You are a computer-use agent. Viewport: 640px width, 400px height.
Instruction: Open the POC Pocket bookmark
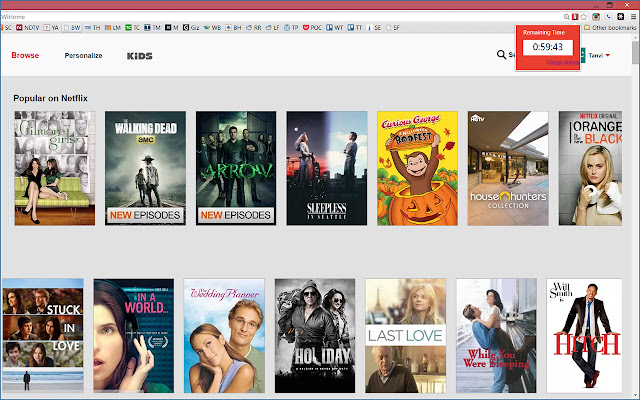tap(312, 28)
